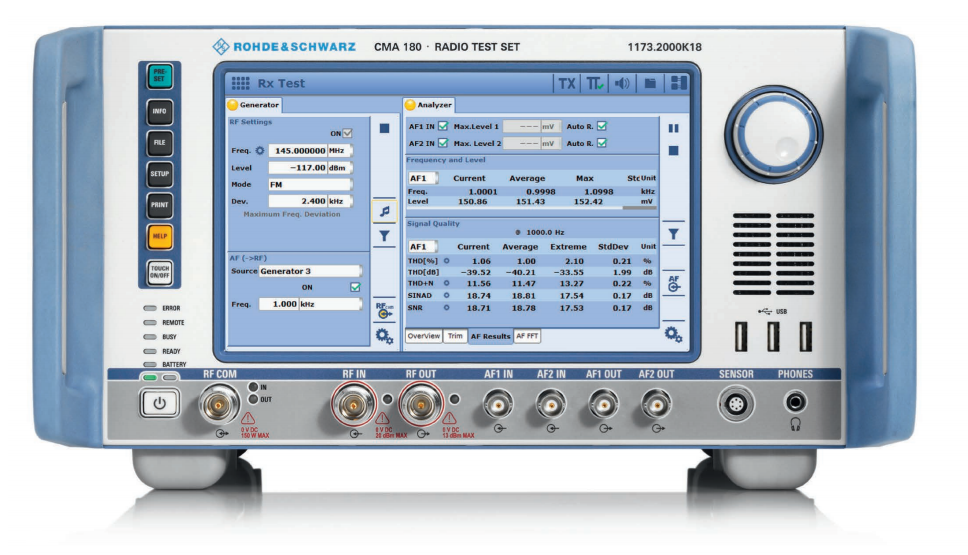Screen dimensions: 968x555
Task: Disable the AF generator ON checkbox
Action: 354,287
